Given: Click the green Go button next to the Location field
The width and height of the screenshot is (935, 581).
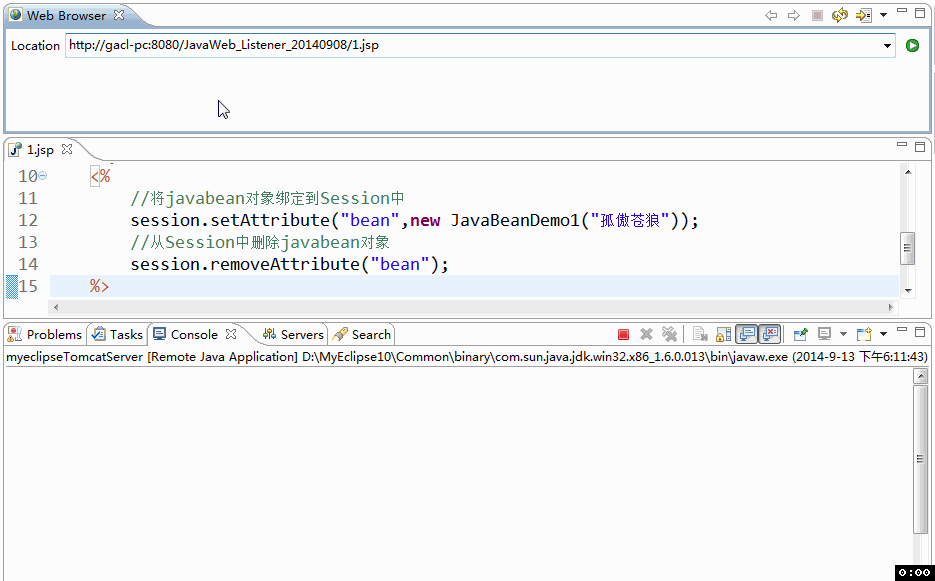Looking at the screenshot, I should 914,45.
